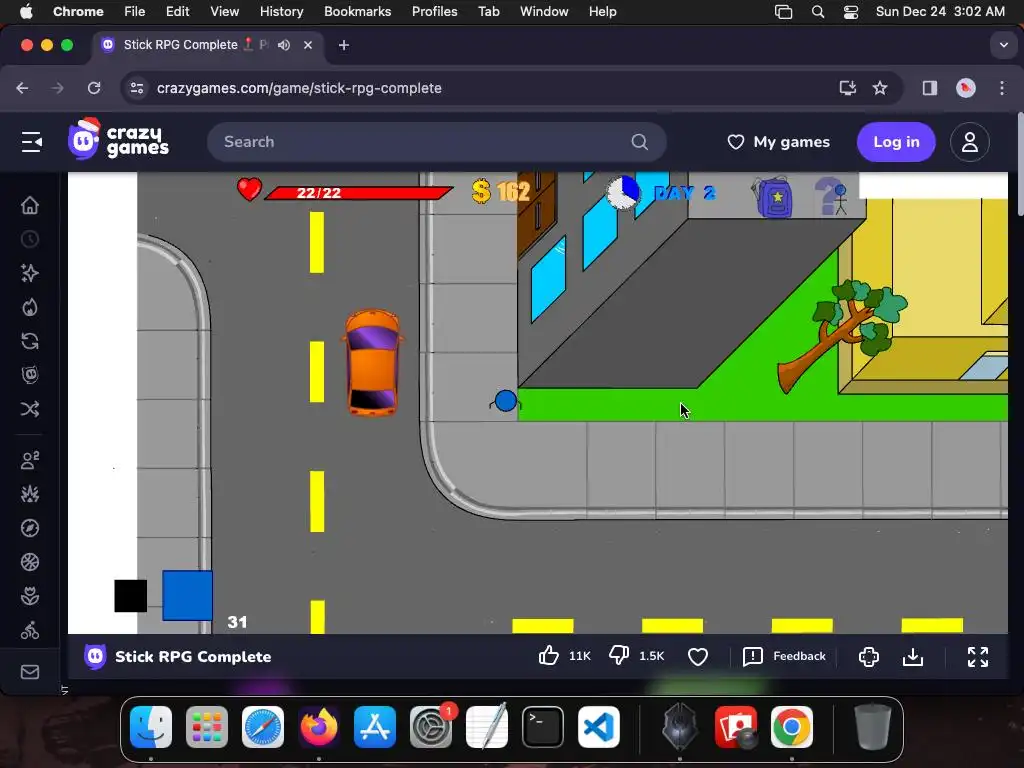Open the Chrome profile avatar

click(x=965, y=88)
